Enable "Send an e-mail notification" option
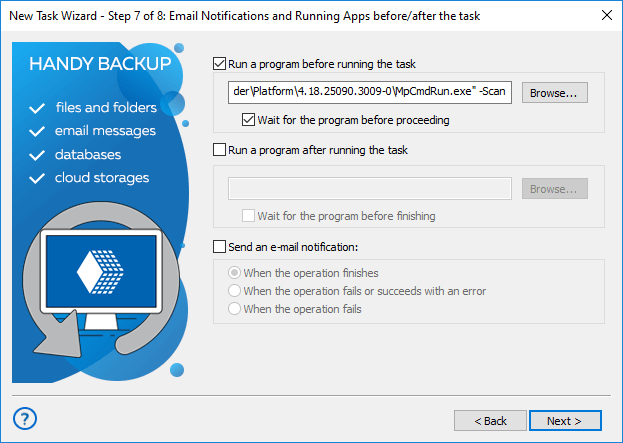This screenshot has height=443, width=623. click(221, 246)
